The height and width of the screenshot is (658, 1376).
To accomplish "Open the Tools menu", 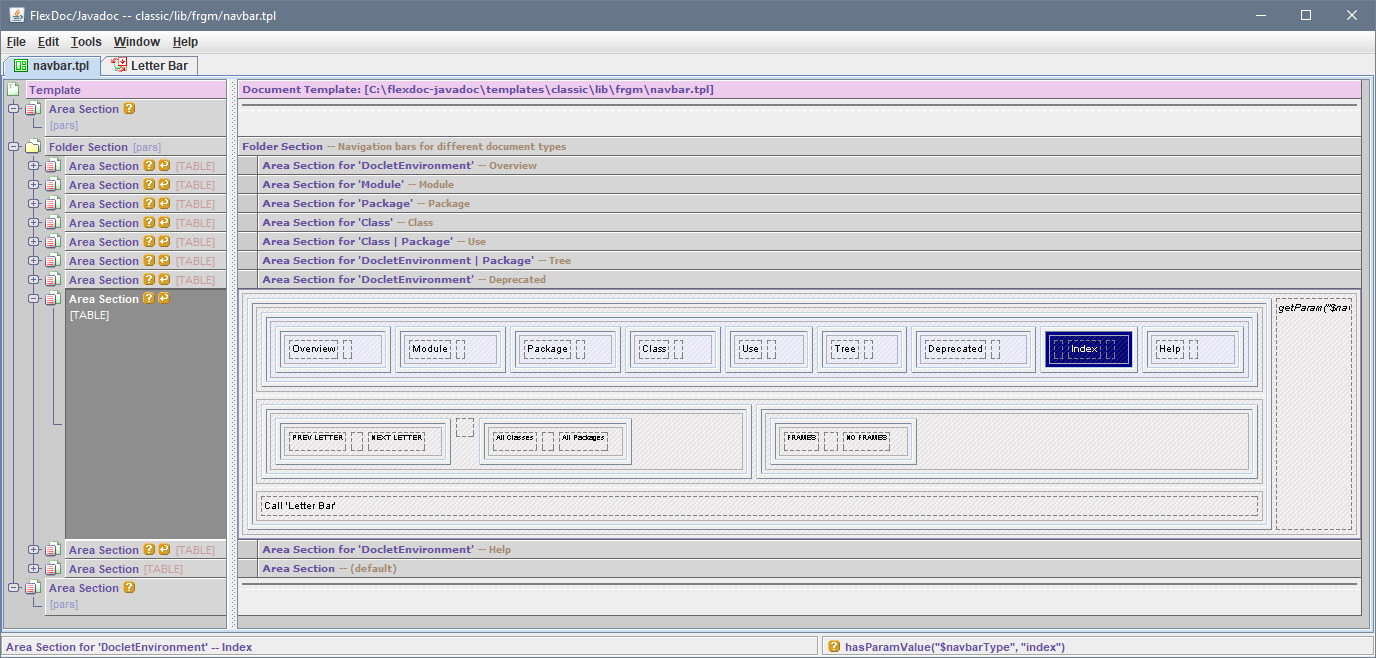I will [86, 42].
